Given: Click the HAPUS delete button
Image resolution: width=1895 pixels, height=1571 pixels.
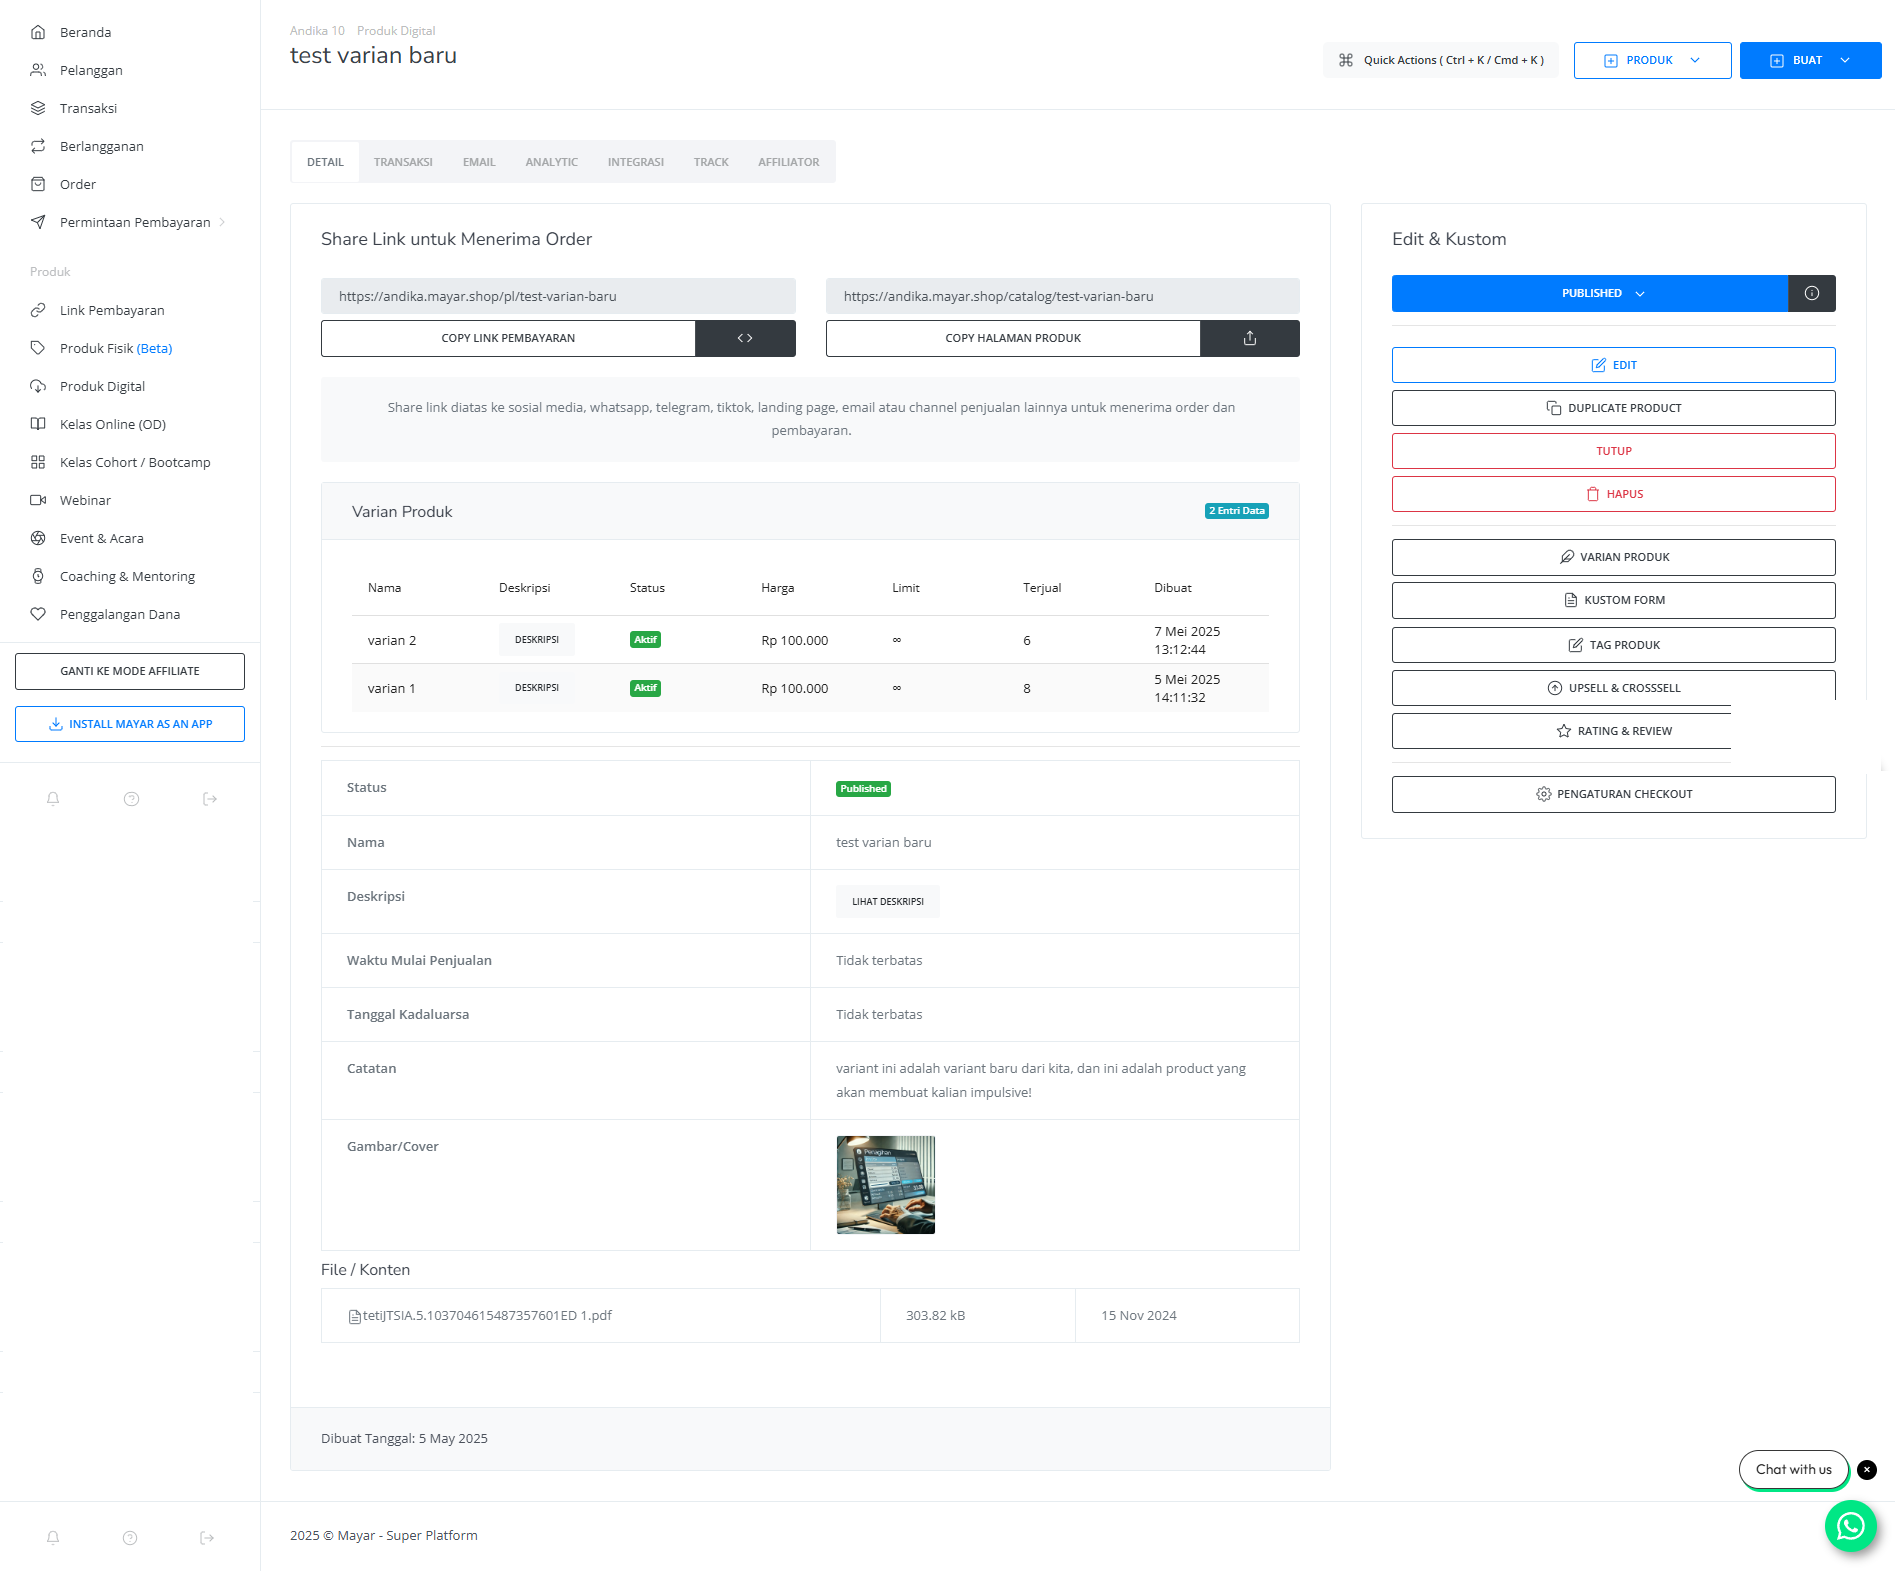Looking at the screenshot, I should tap(1614, 494).
